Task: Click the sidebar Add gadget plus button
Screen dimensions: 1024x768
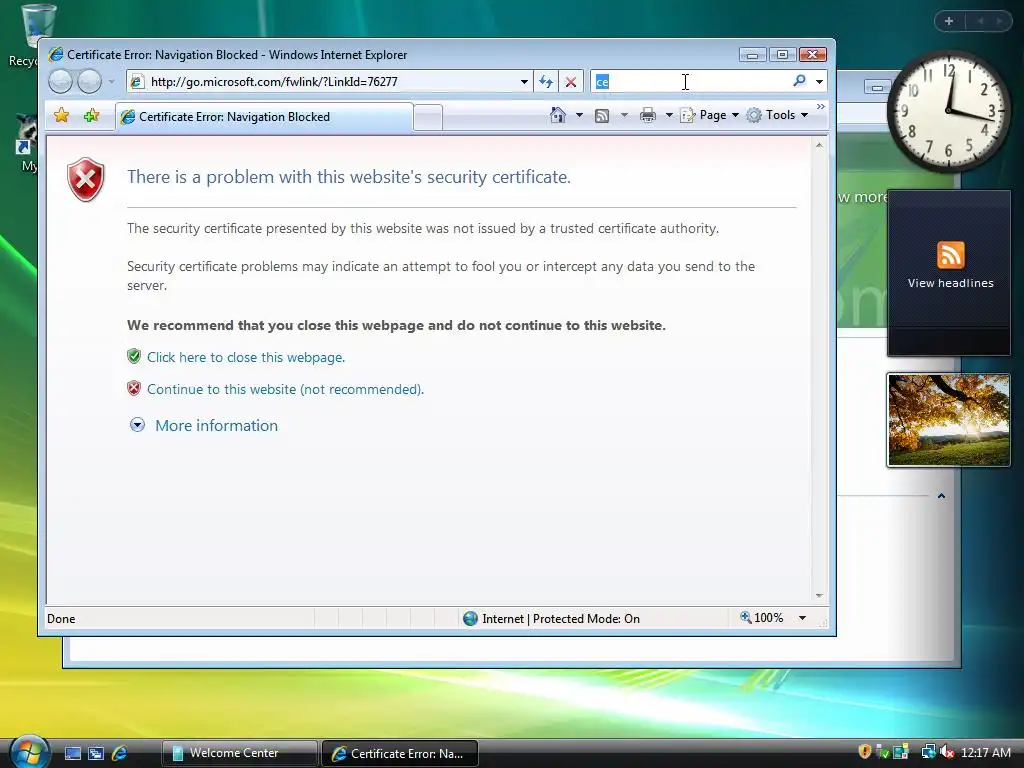Action: pos(949,21)
